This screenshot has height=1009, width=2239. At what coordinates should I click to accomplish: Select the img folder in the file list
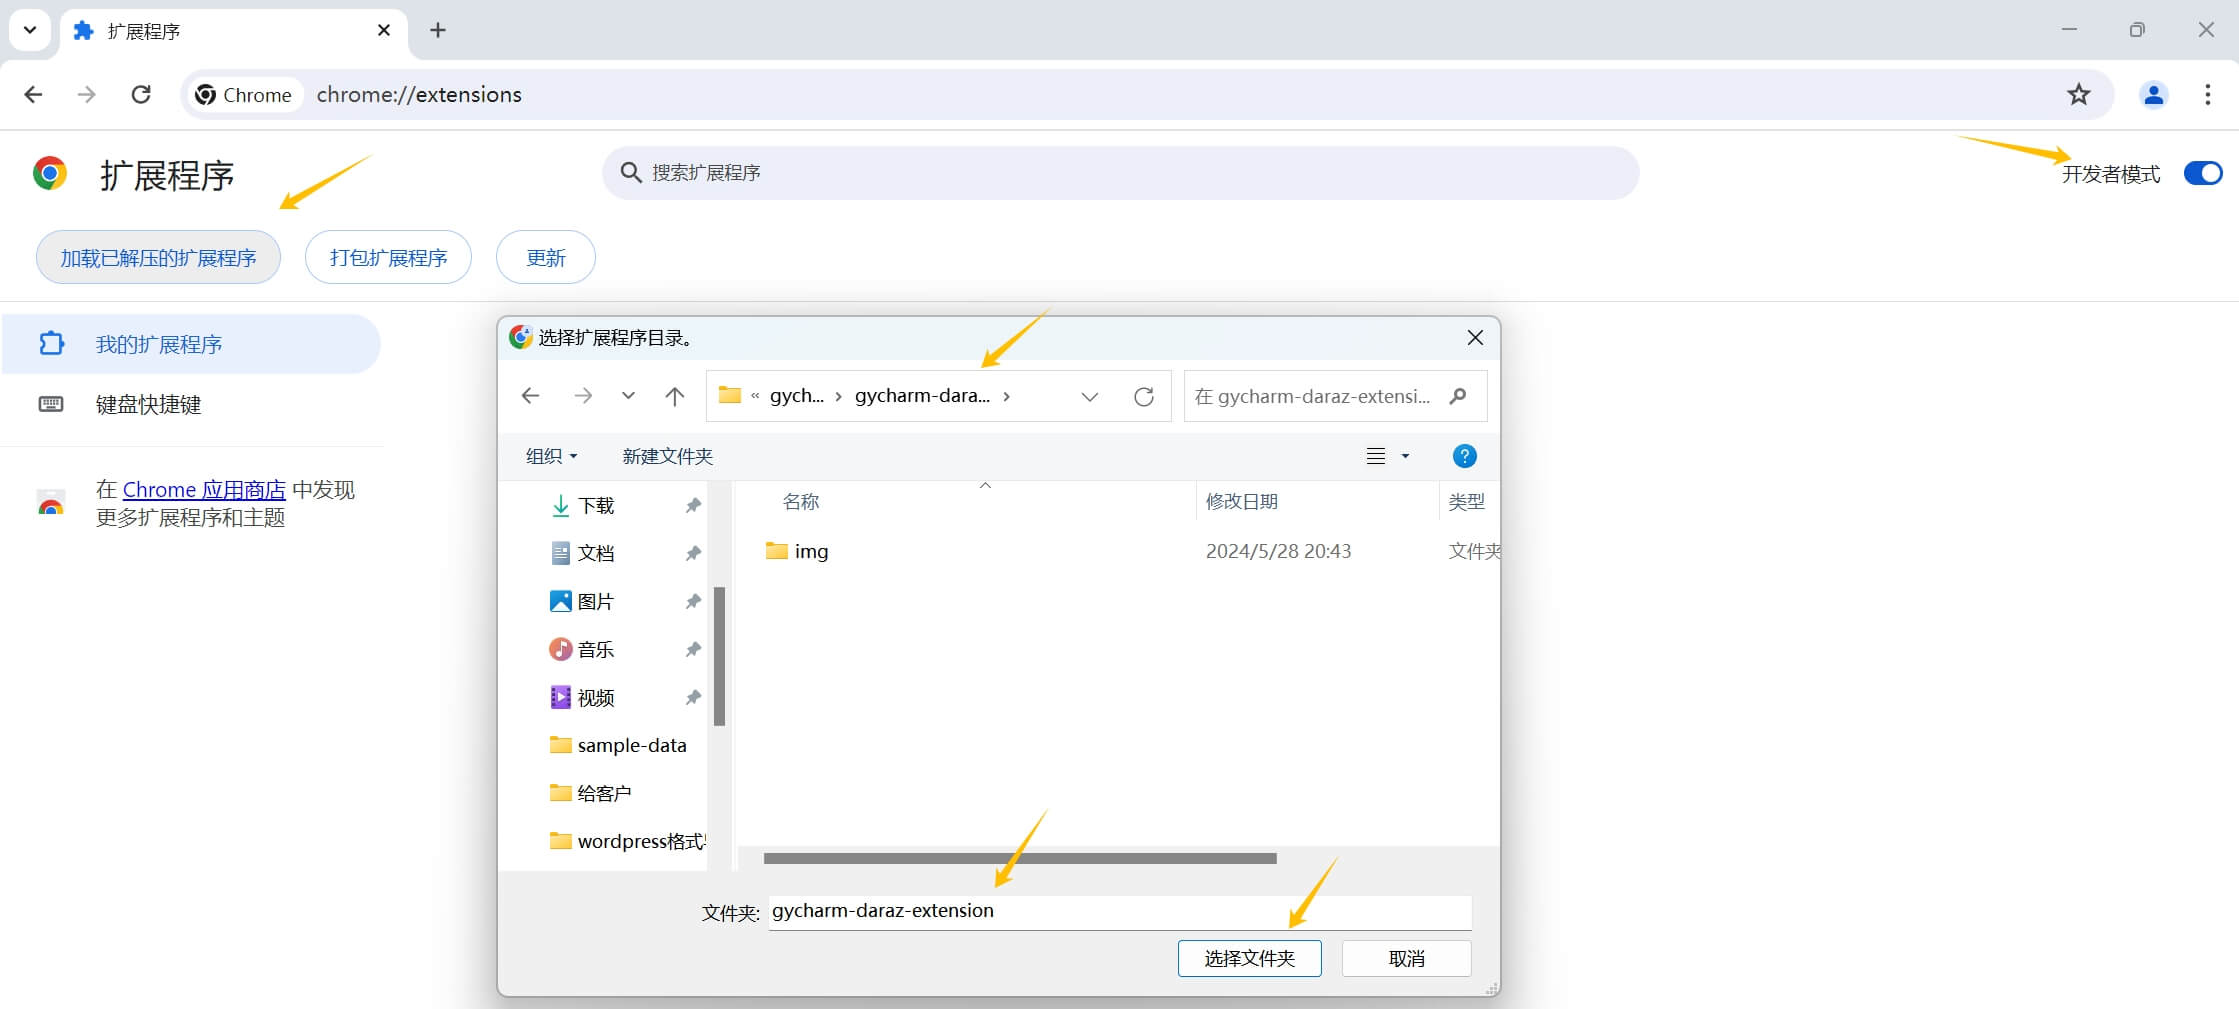point(798,551)
